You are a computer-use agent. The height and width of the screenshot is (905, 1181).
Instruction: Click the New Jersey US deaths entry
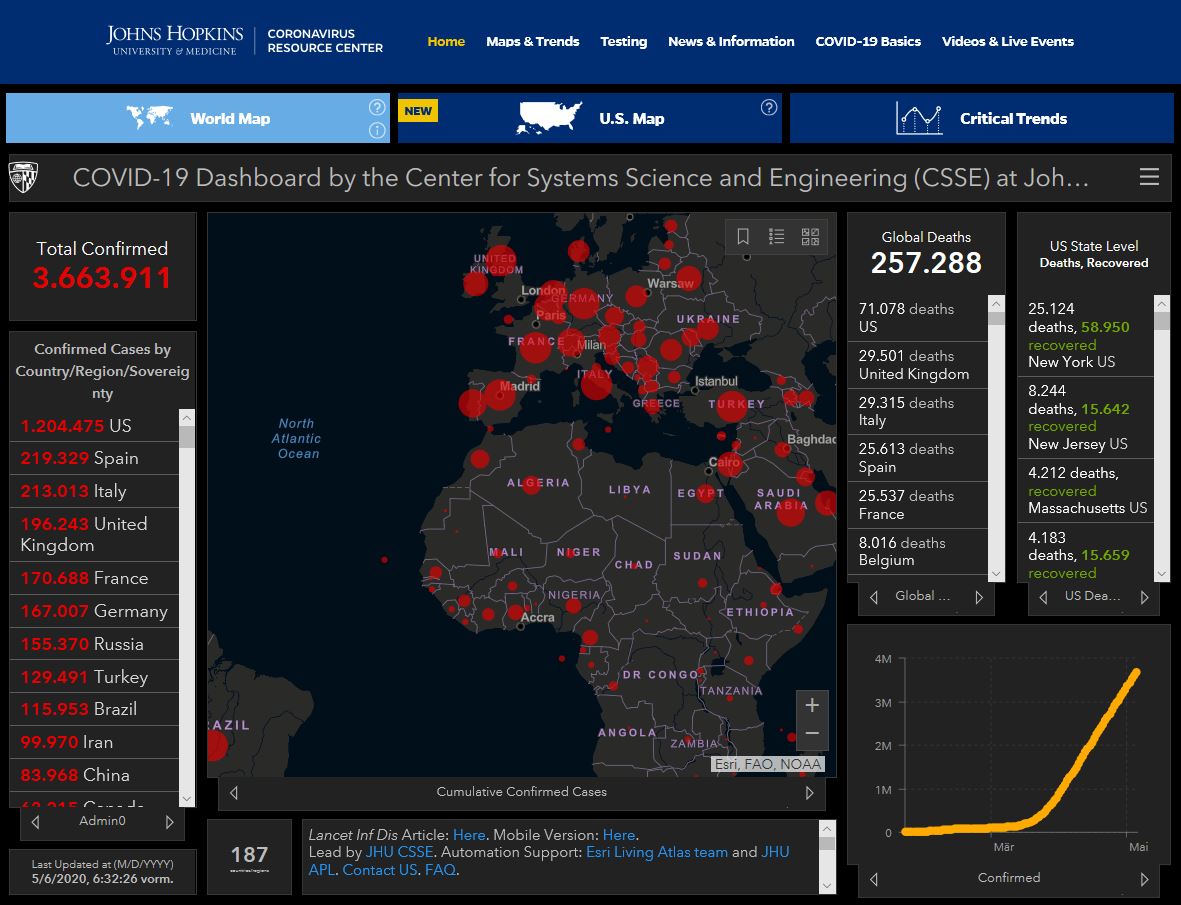point(1085,417)
